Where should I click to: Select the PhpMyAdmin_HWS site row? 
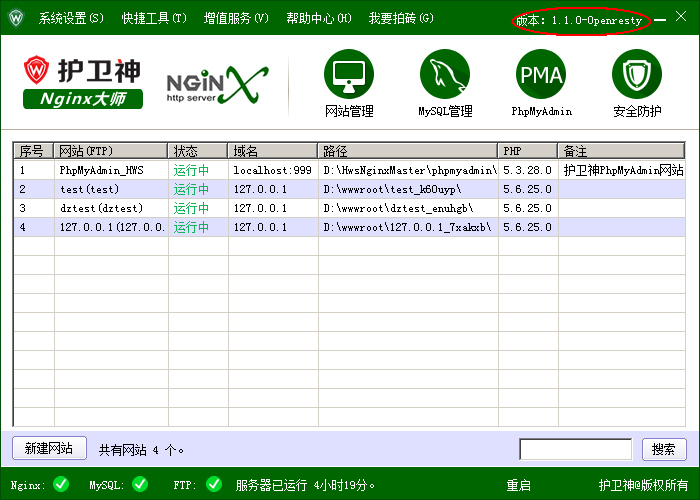350,170
